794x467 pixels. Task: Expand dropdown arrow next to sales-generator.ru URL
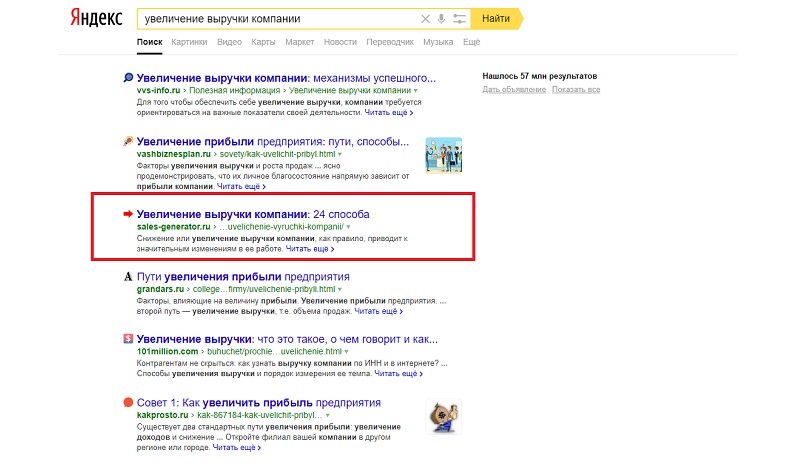coord(348,227)
